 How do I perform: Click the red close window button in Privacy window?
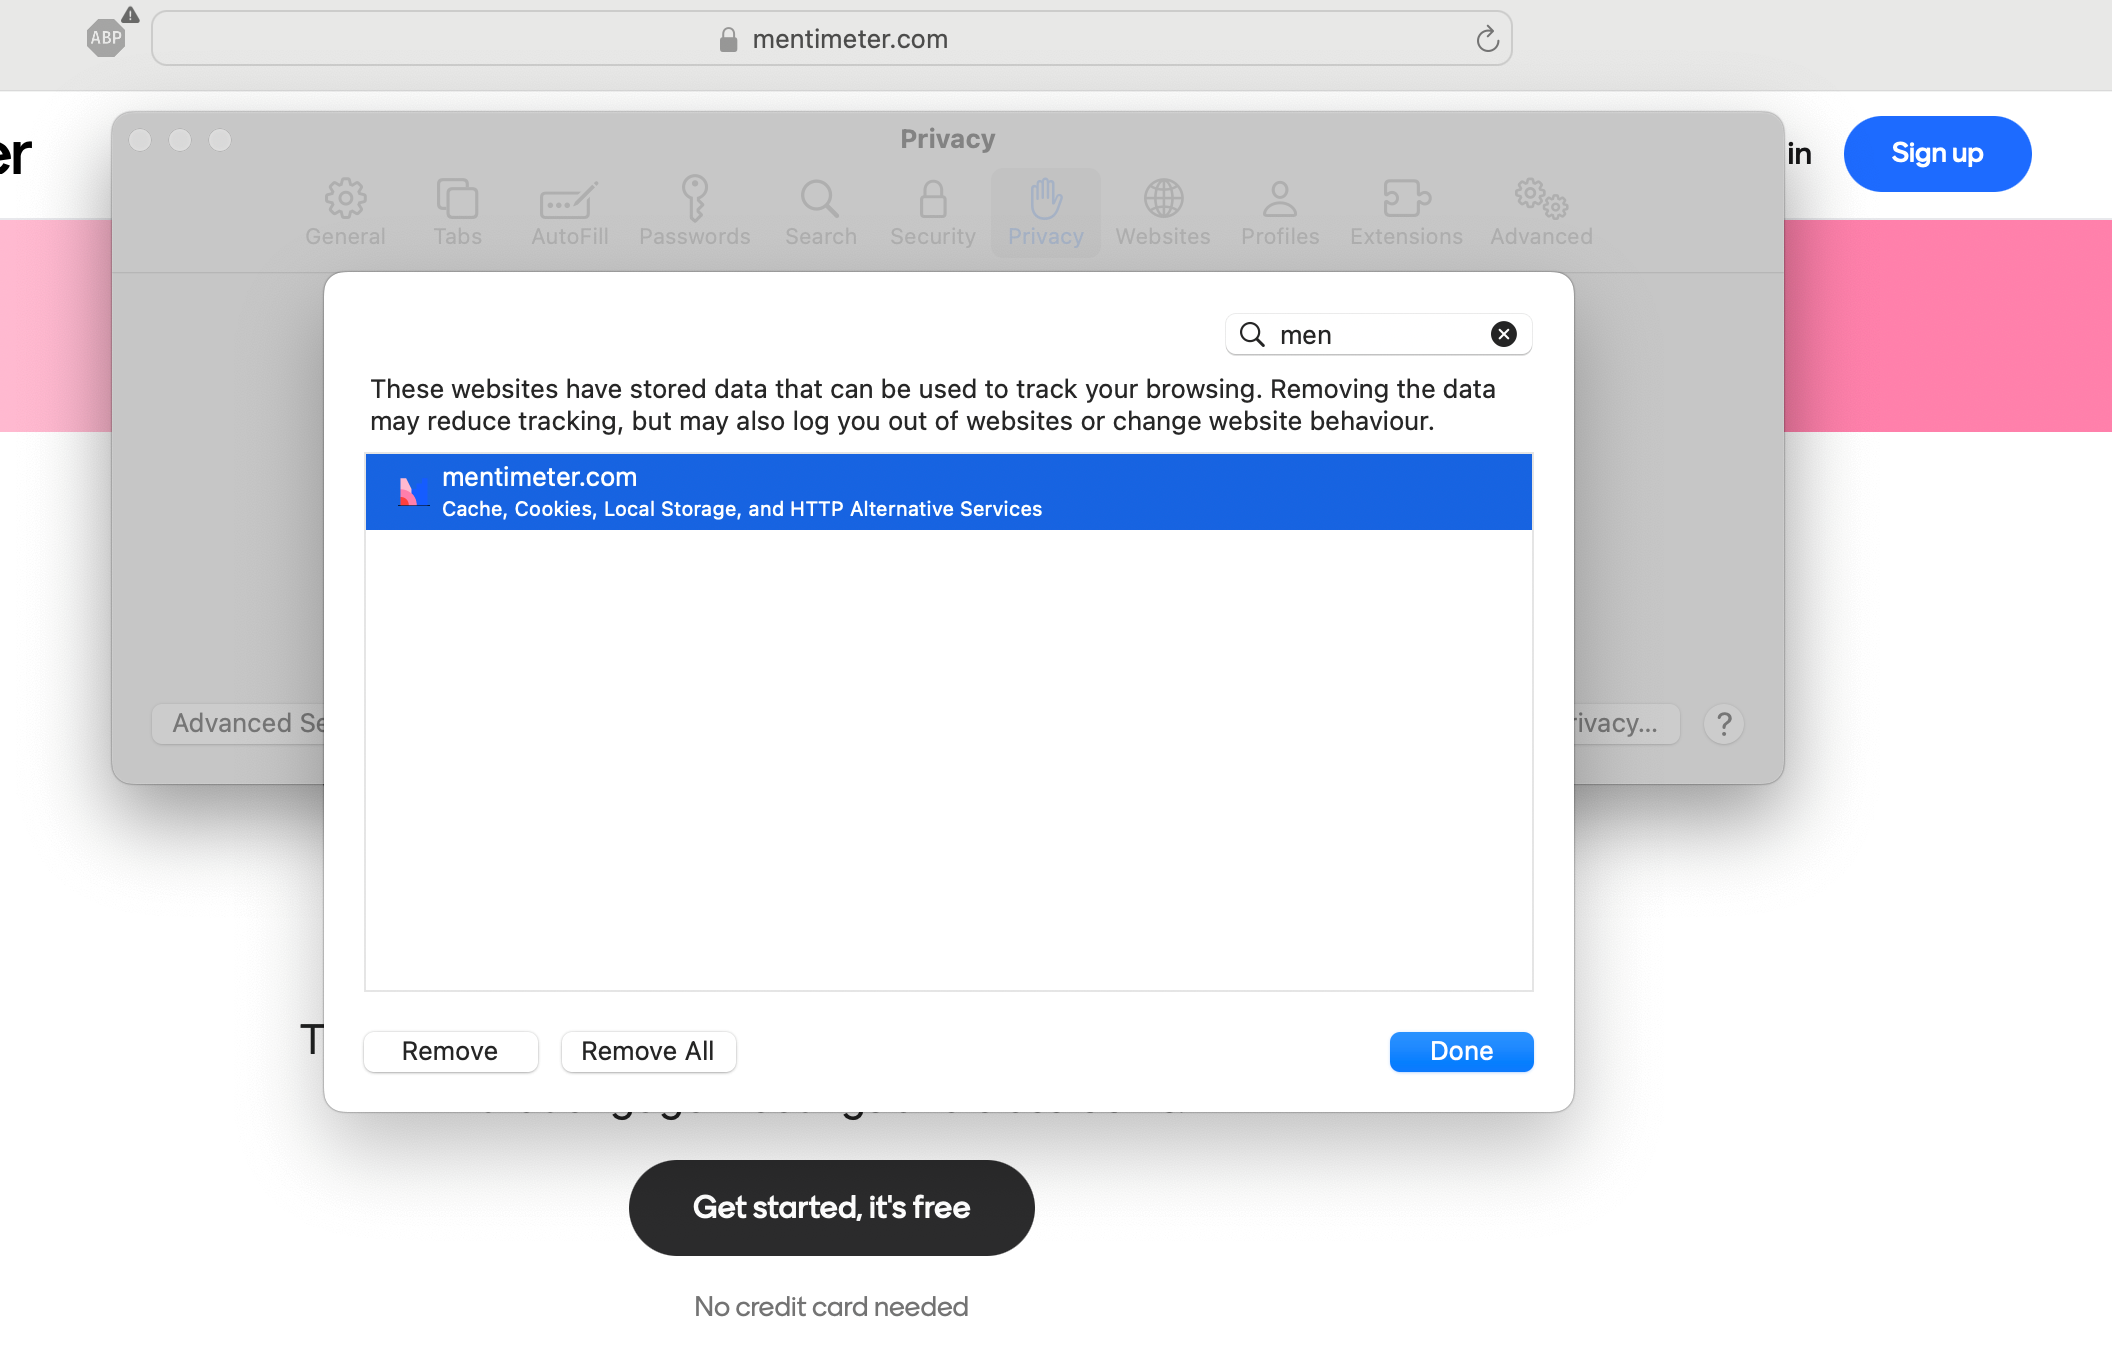point(140,140)
